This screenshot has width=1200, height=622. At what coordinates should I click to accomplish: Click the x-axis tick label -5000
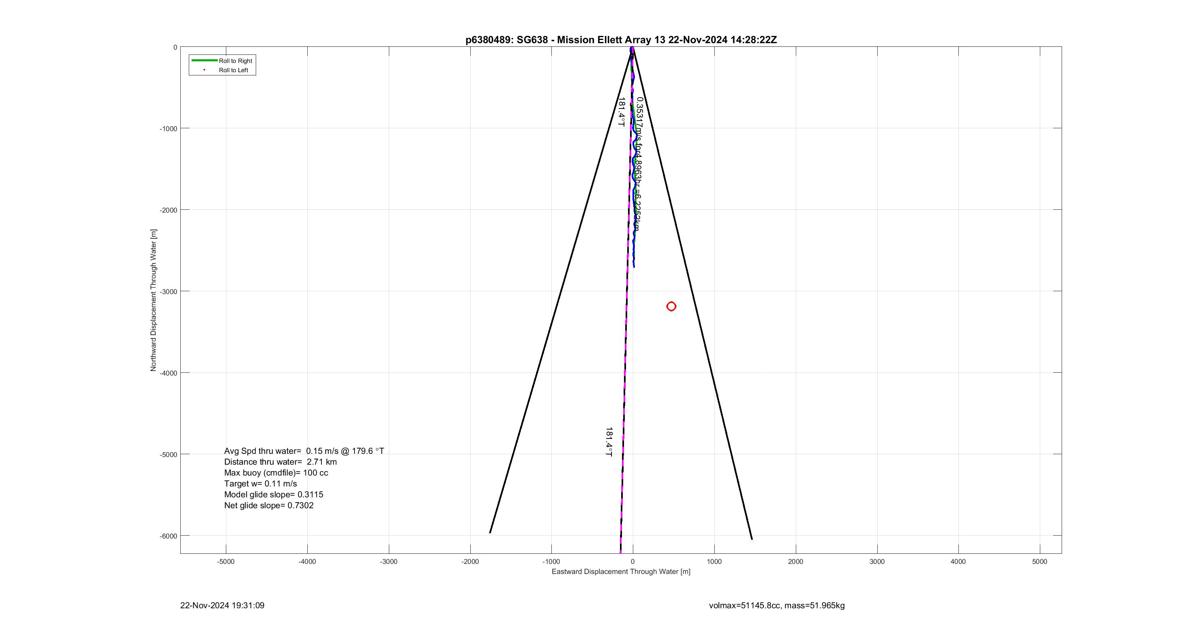coord(226,562)
